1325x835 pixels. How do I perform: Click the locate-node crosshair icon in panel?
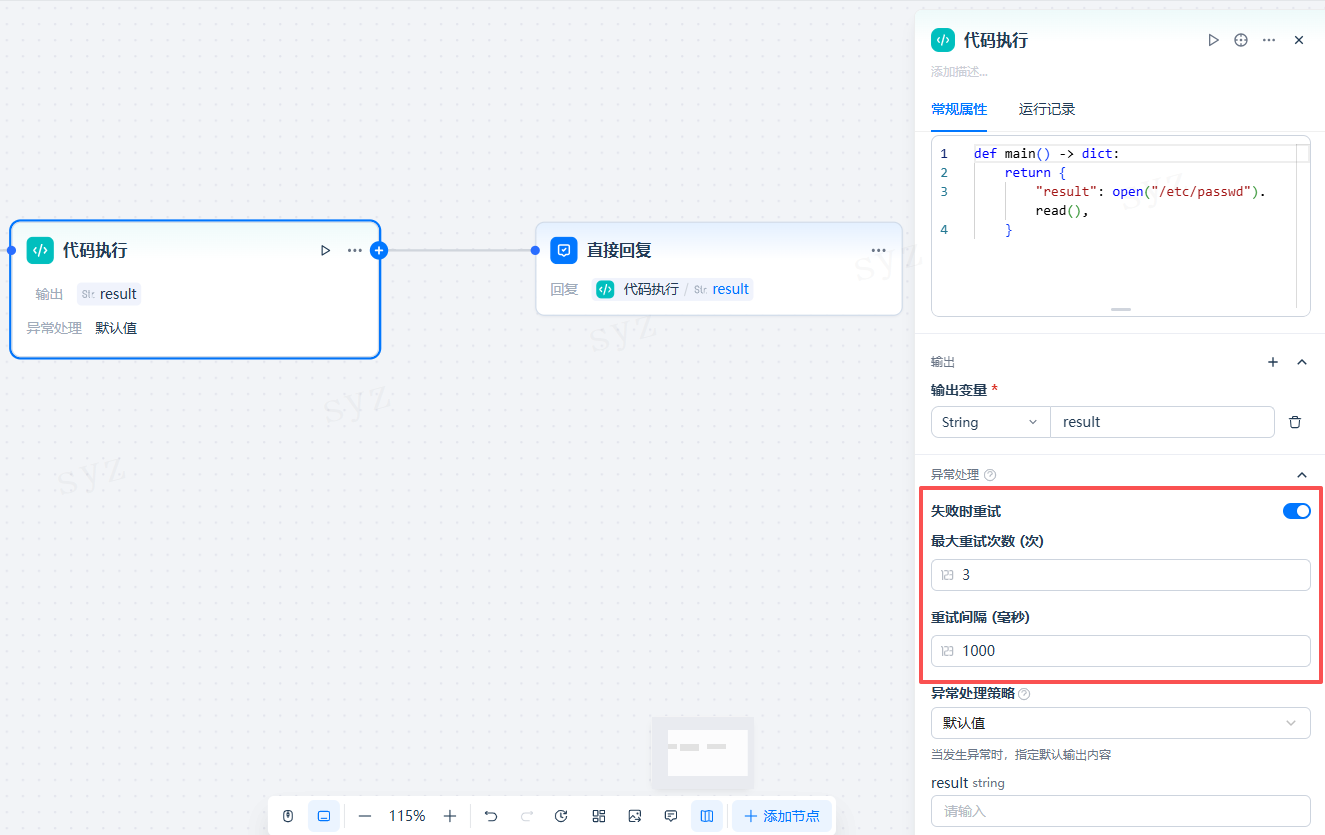coord(1241,40)
